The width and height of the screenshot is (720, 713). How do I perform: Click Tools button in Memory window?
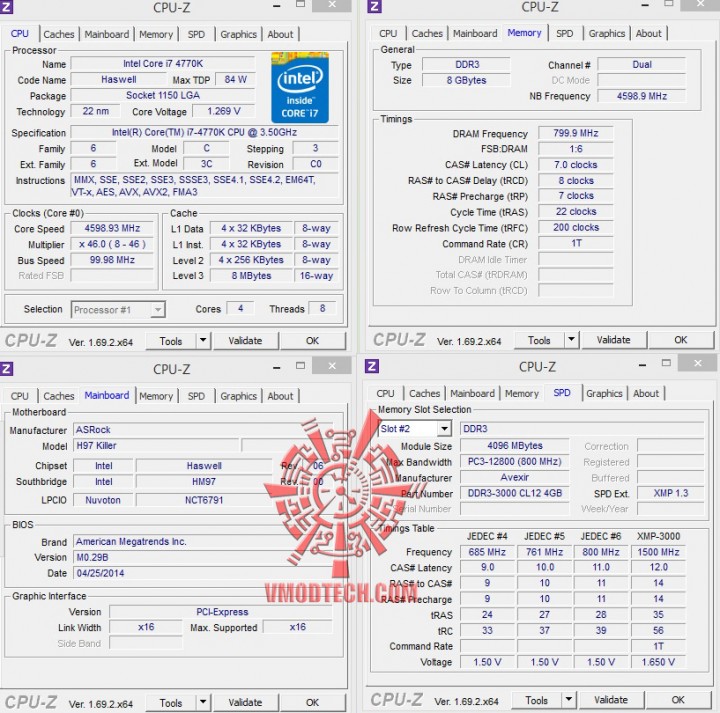[539, 340]
